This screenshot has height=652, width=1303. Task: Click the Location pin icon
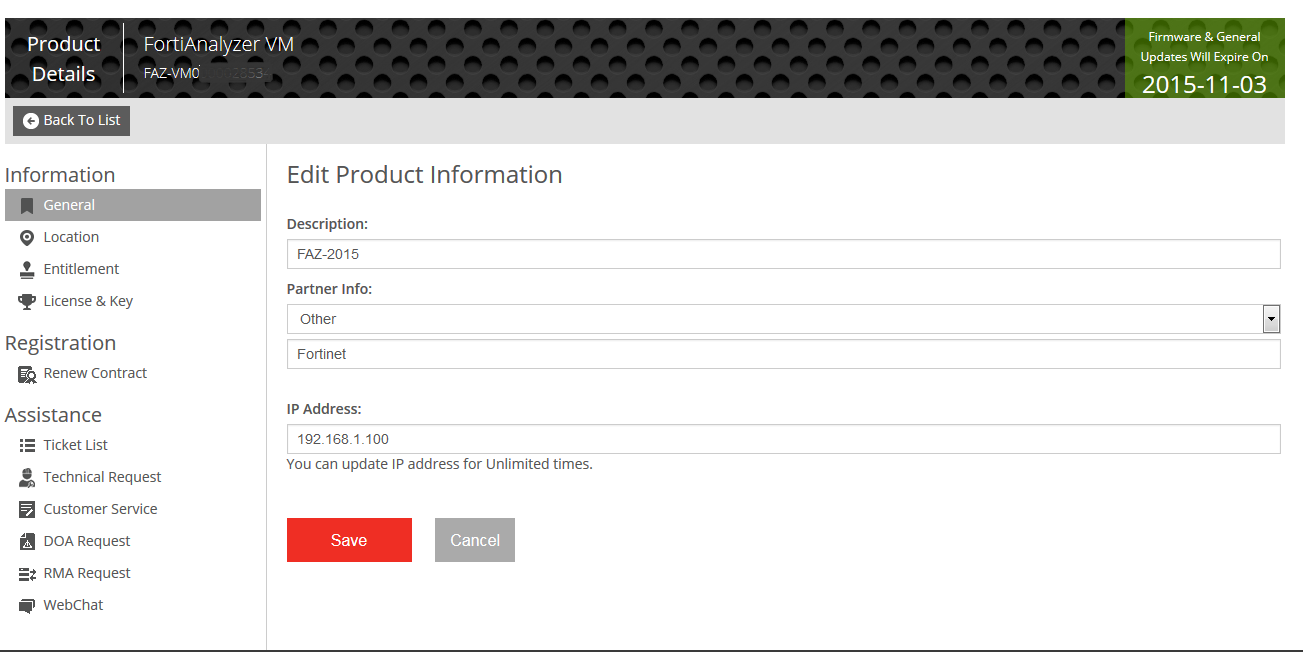tap(27, 238)
